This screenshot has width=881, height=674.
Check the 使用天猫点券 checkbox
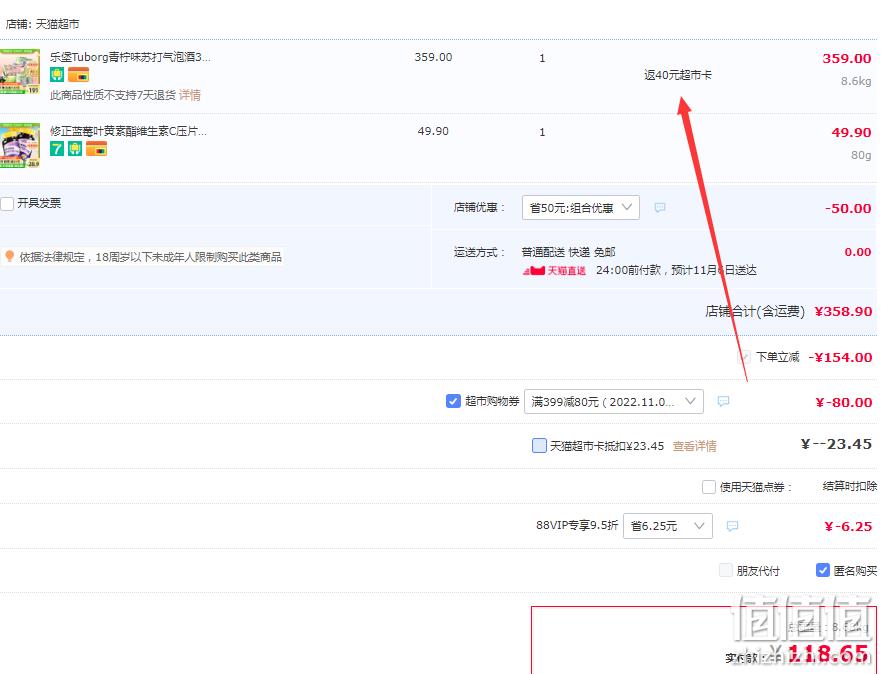click(709, 486)
